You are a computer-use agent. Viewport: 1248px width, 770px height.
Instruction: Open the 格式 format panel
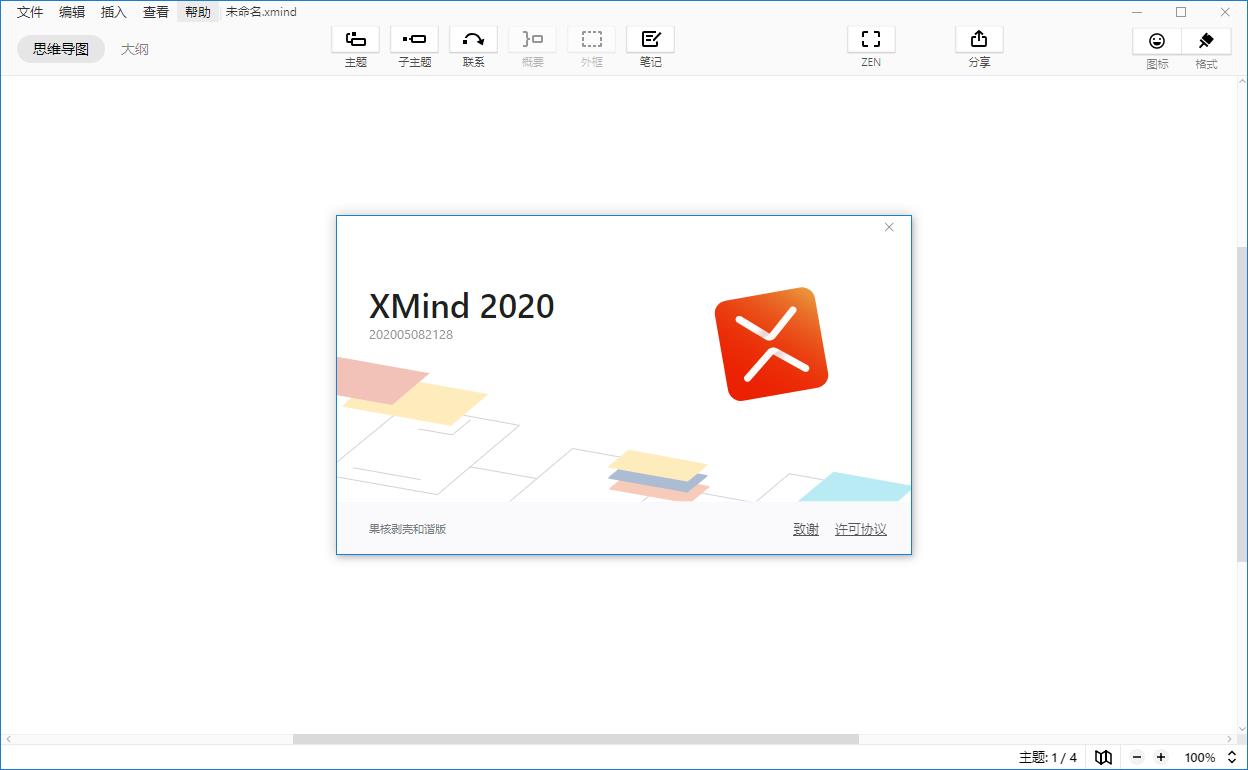(x=1205, y=48)
